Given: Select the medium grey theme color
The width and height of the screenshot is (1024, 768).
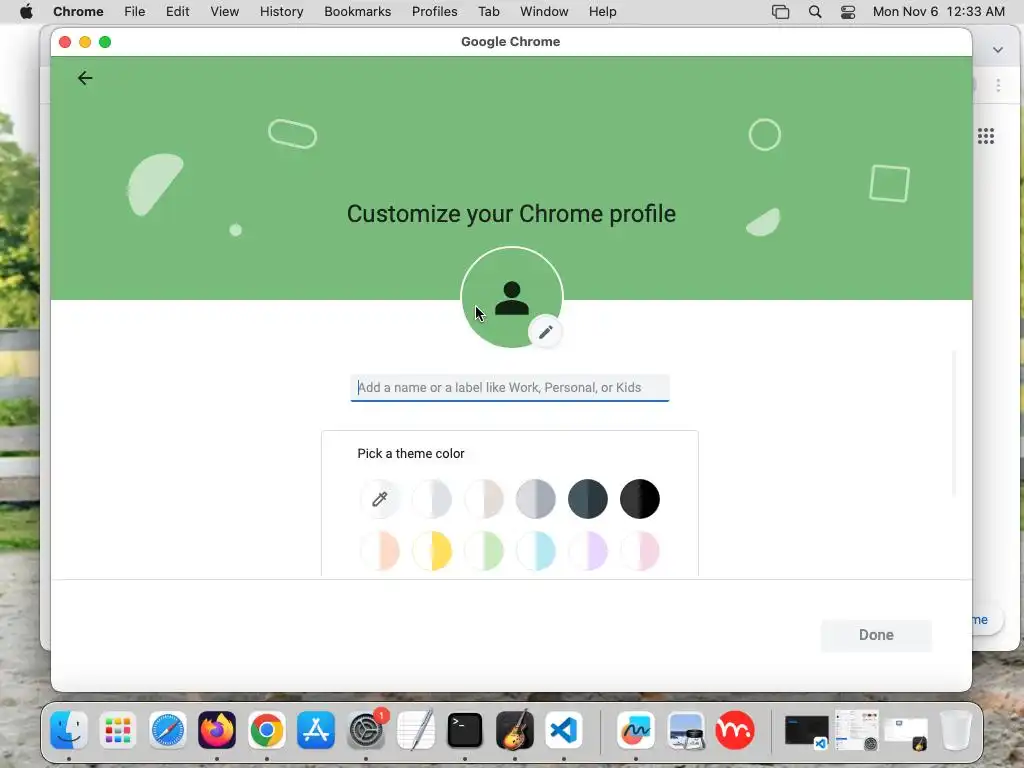Looking at the screenshot, I should click(x=536, y=499).
